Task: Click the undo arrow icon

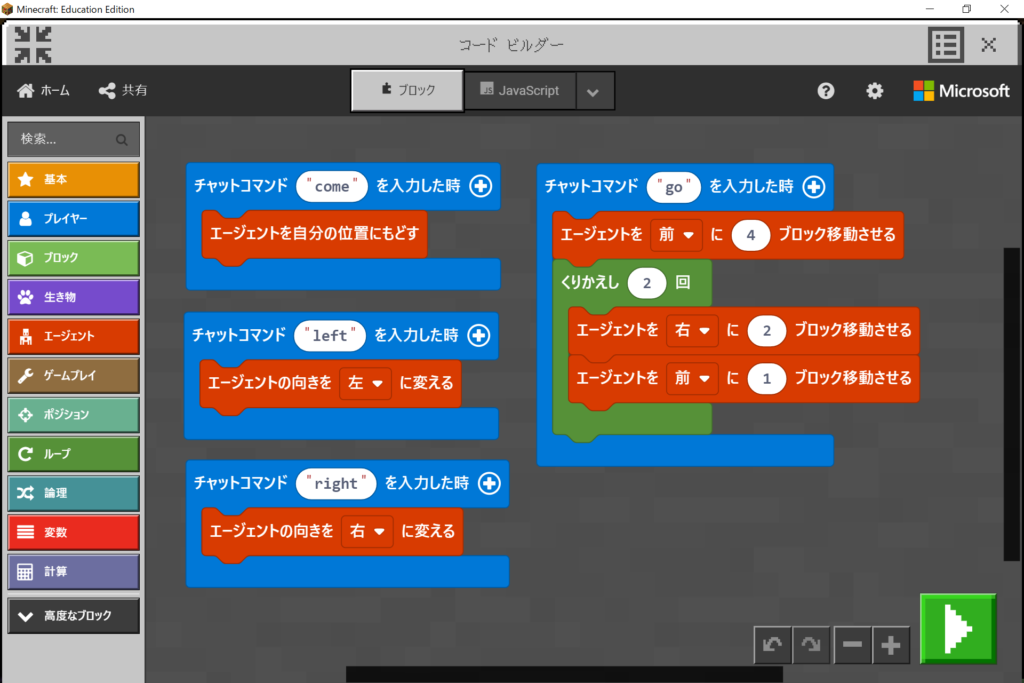Action: (772, 646)
